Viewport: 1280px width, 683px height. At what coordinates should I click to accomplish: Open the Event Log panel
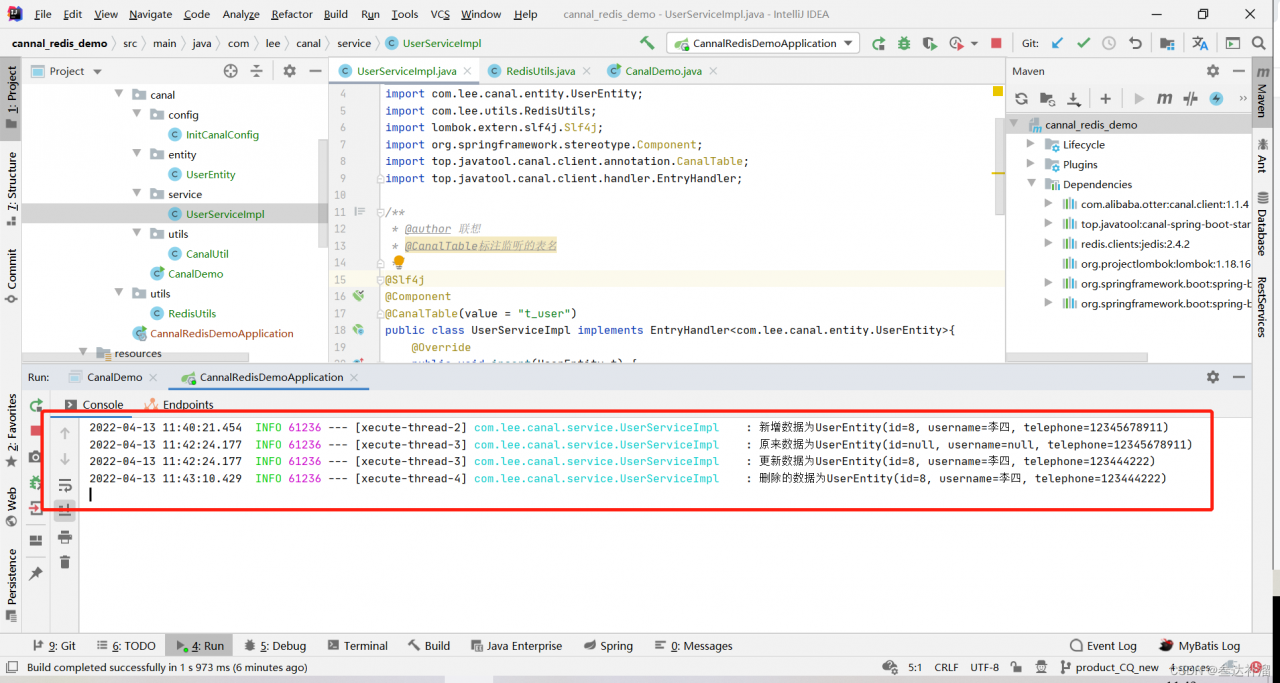coord(1102,646)
